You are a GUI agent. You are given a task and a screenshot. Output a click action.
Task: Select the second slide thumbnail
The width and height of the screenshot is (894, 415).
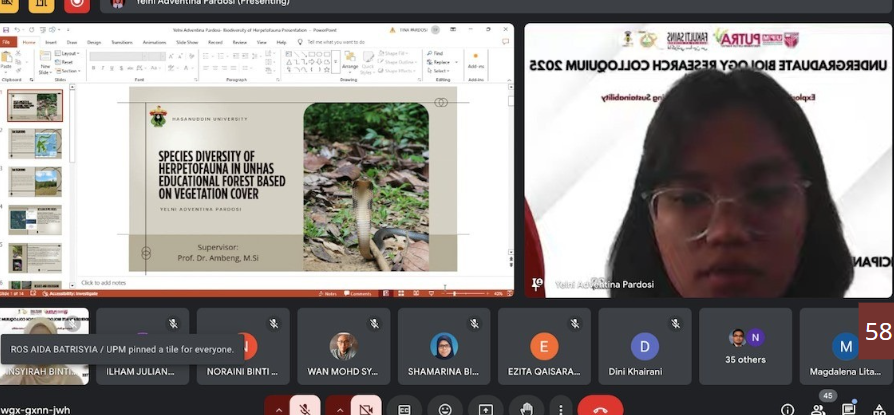tap(35, 143)
